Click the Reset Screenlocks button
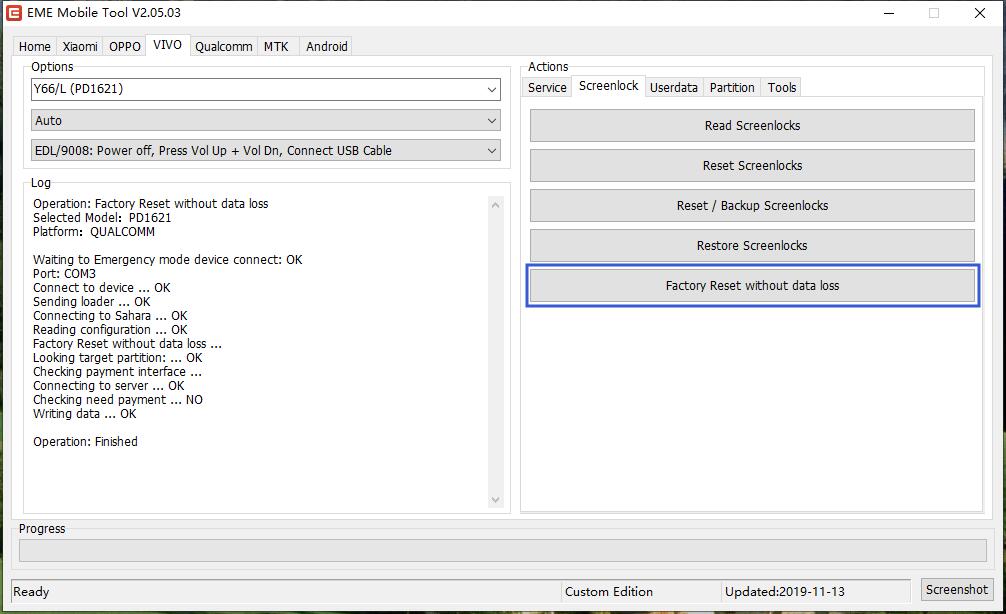This screenshot has width=1006, height=614. pos(752,166)
